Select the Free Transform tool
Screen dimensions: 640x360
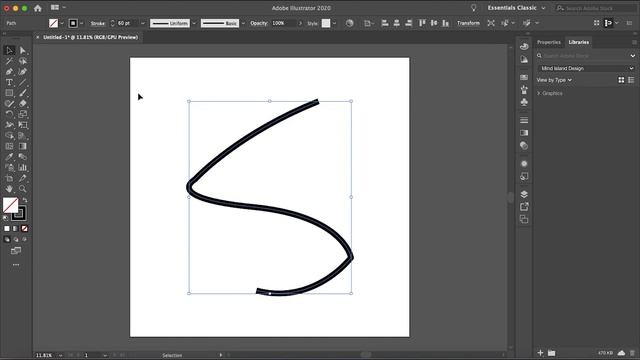pyautogui.click(x=22, y=125)
